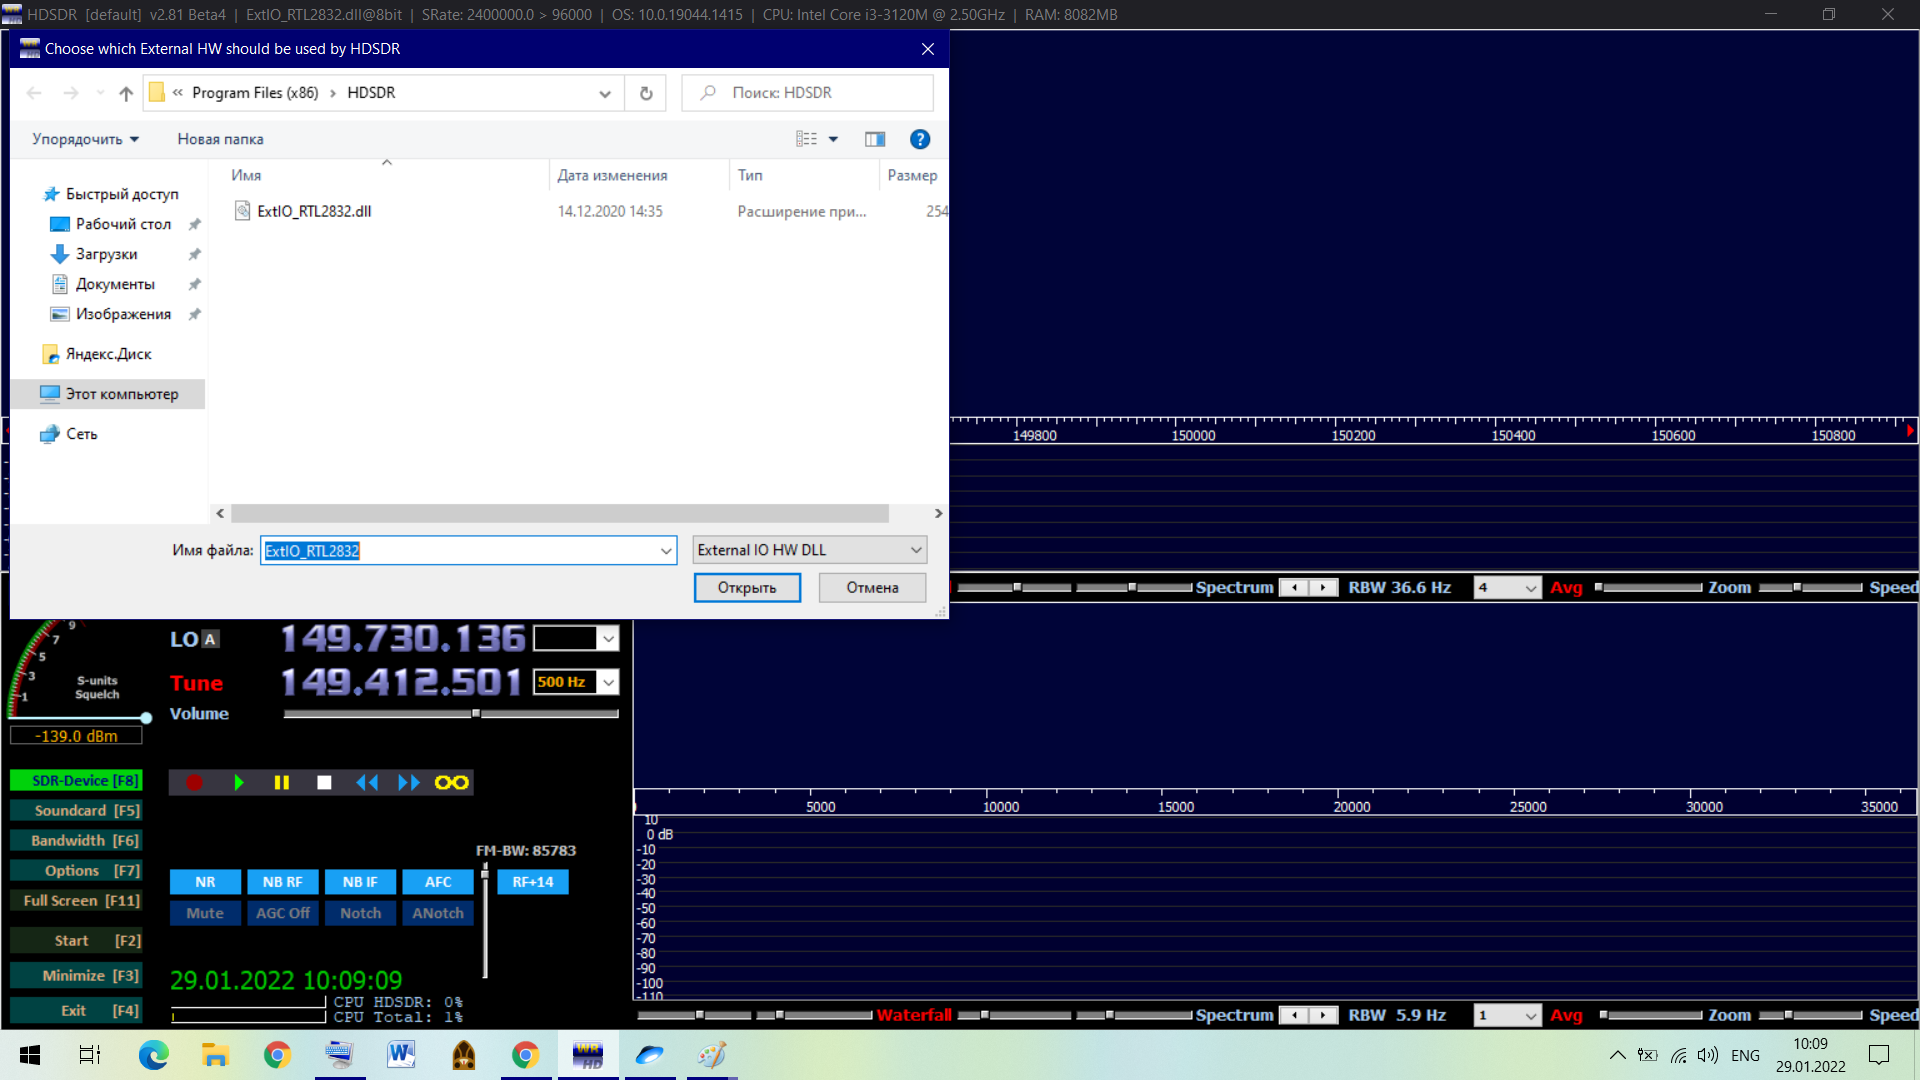
Task: Click the rewind playback icon
Action: pos(367,783)
